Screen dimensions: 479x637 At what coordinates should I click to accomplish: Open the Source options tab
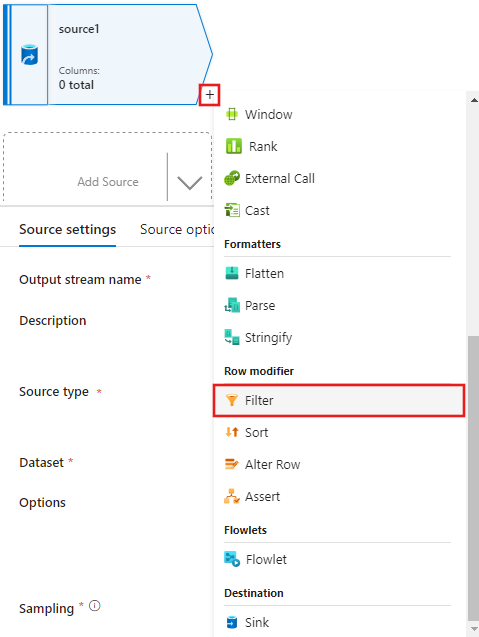coord(177,230)
